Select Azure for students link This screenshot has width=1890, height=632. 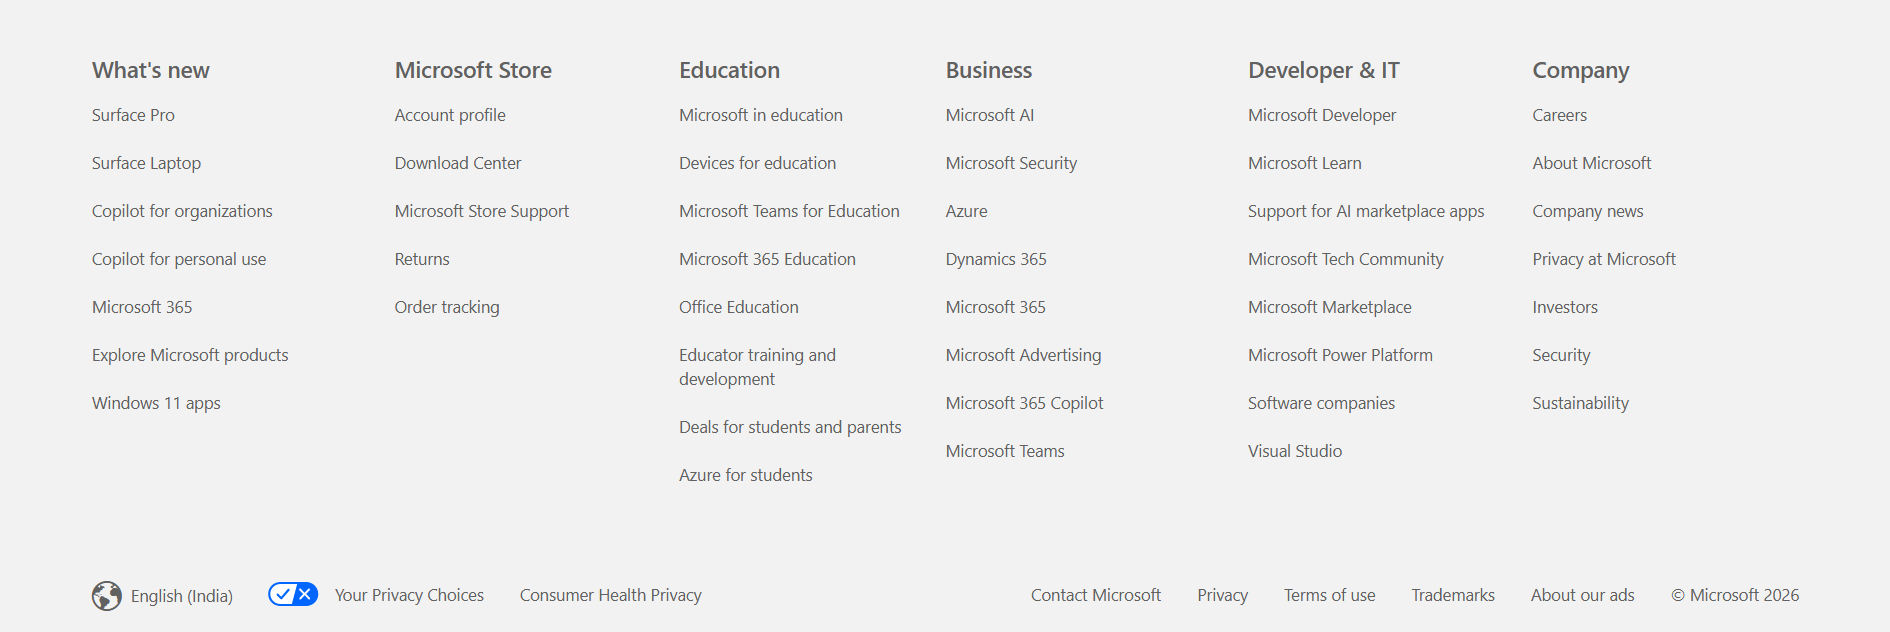pos(746,475)
